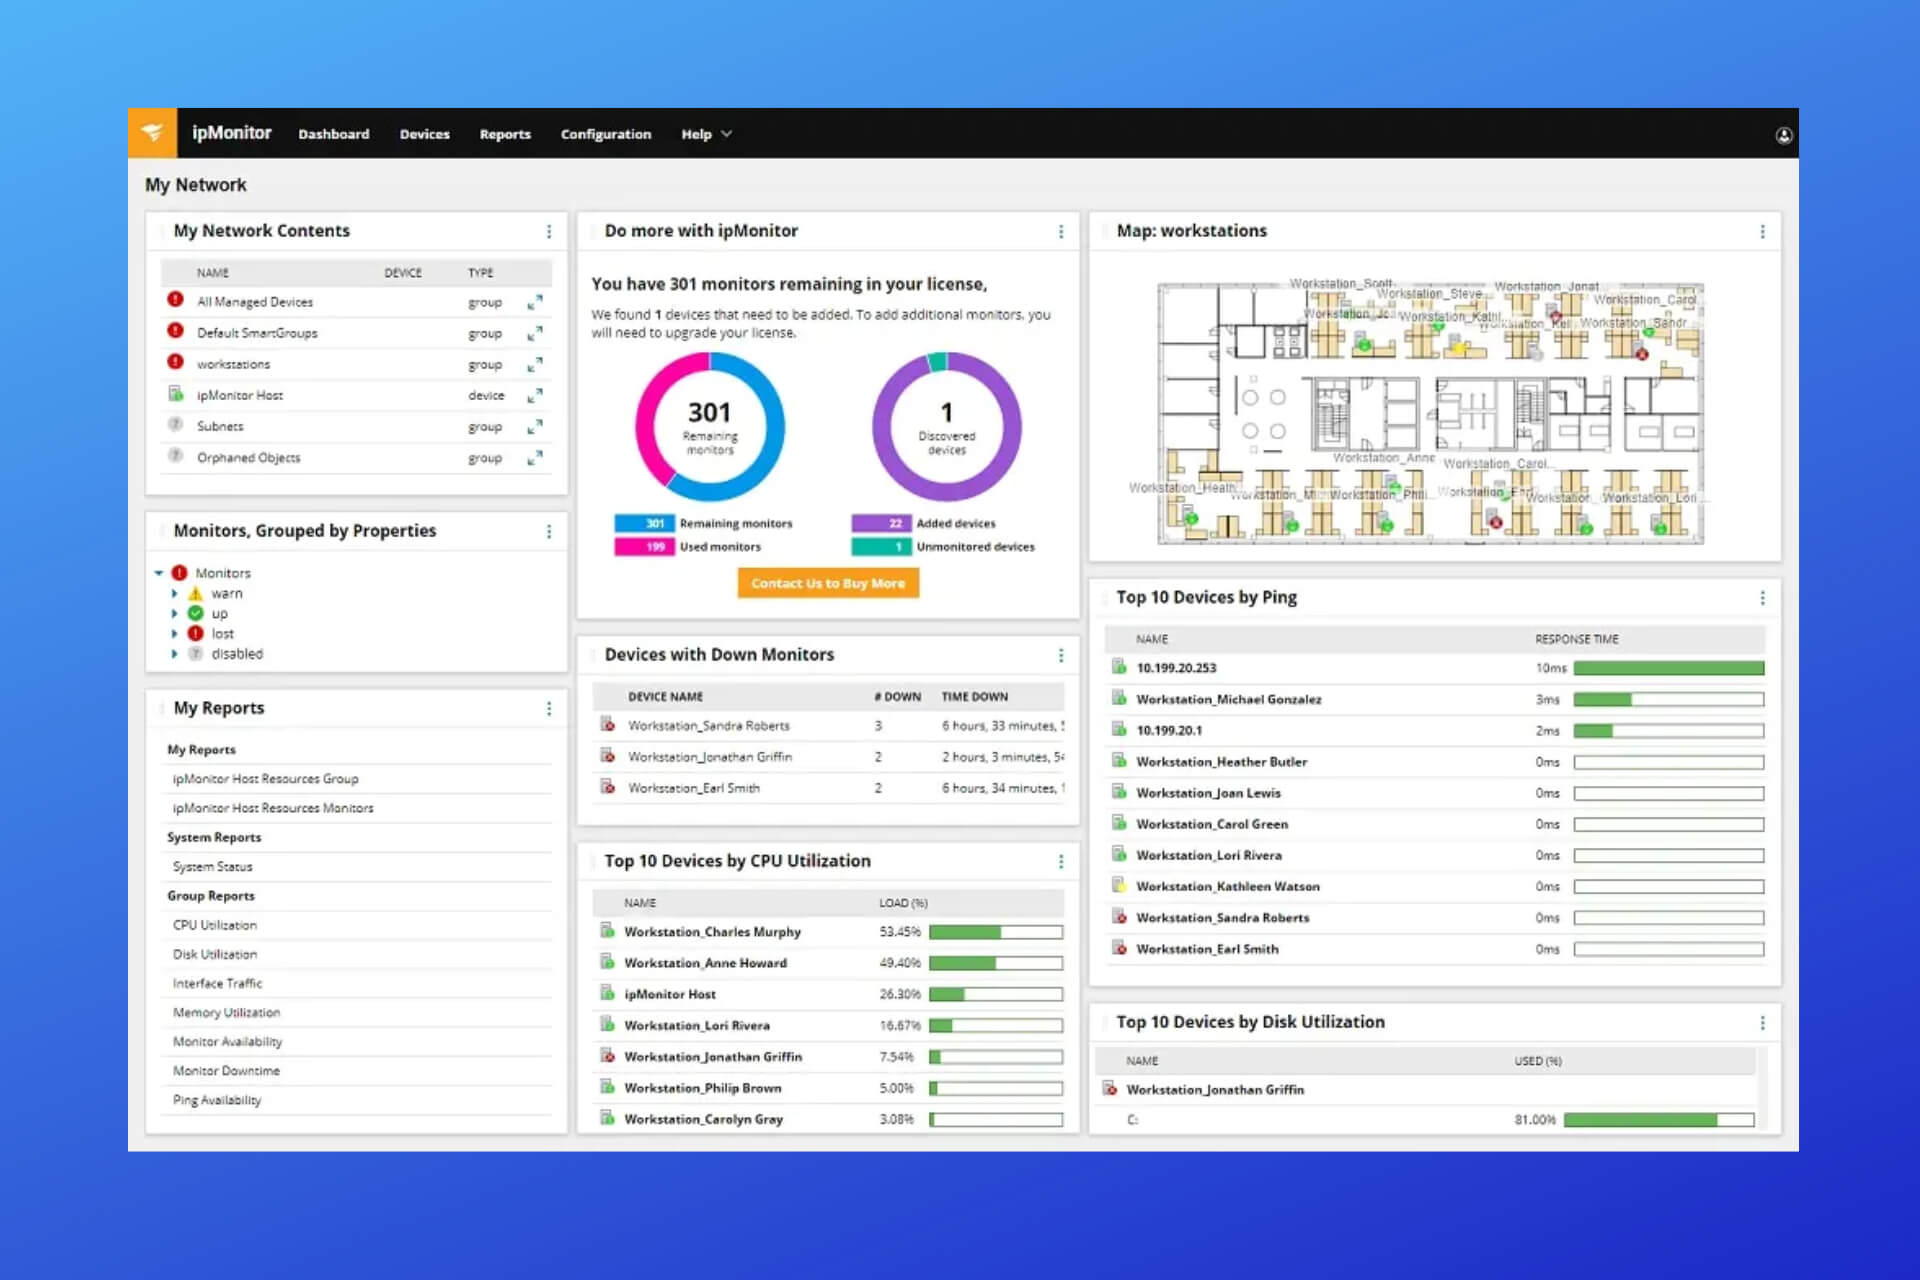The height and width of the screenshot is (1280, 1920).
Task: Click the purple Added devices legend swatch
Action: point(881,523)
